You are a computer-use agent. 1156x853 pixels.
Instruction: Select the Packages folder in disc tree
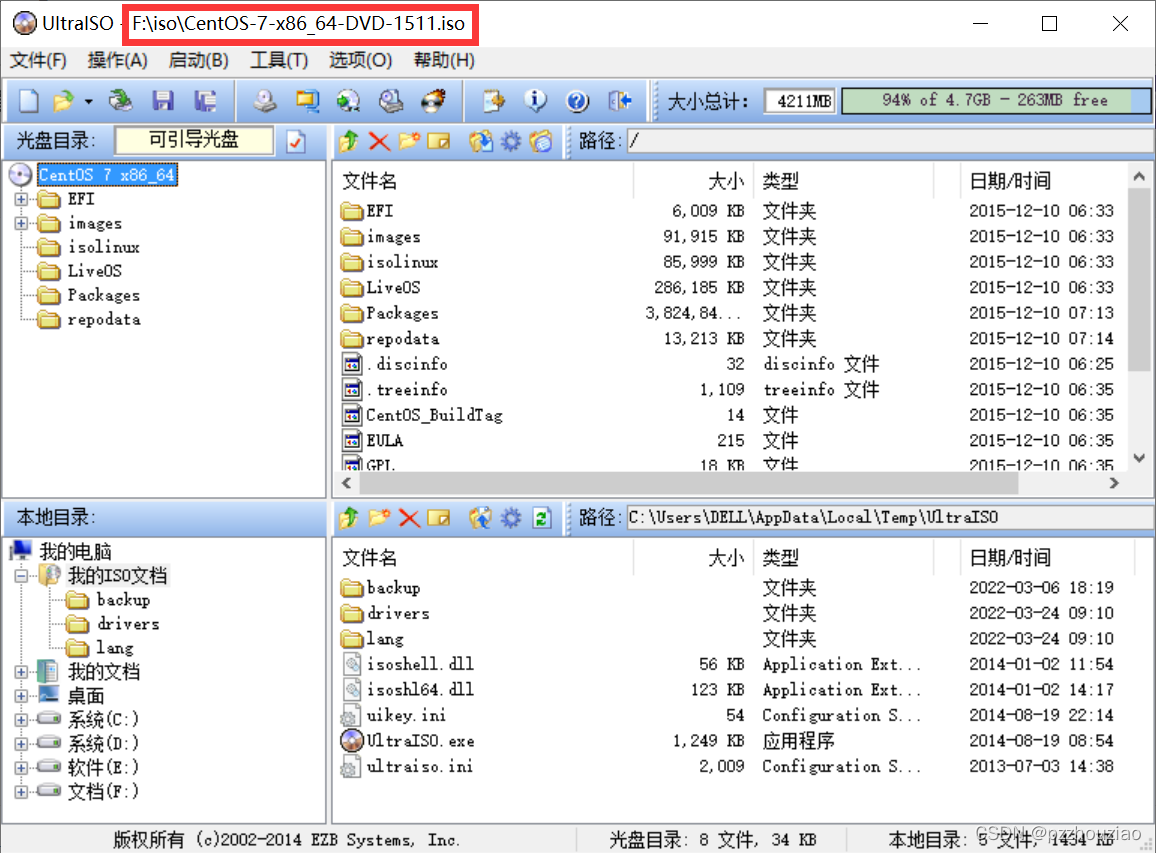[104, 296]
